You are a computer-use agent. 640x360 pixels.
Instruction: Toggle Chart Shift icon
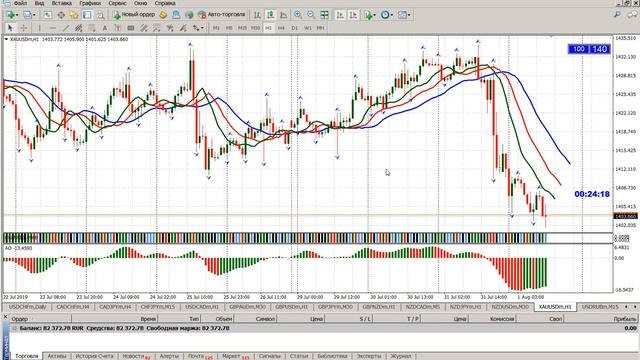coord(353,15)
